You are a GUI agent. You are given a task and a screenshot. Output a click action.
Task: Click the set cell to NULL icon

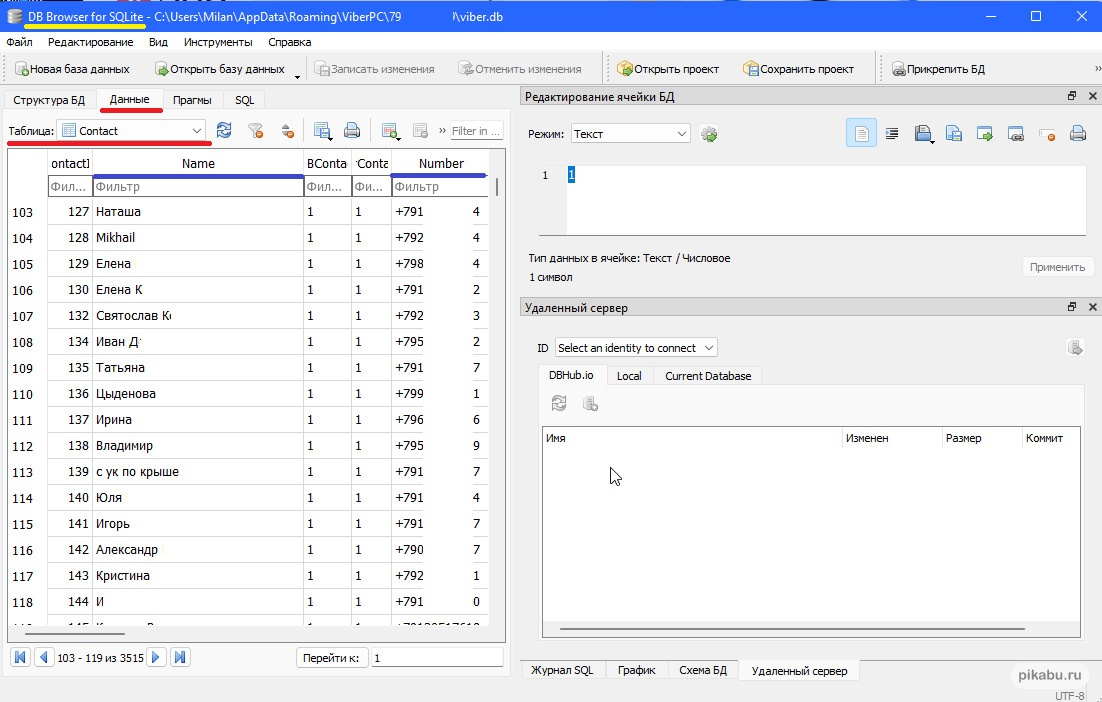click(x=1047, y=133)
